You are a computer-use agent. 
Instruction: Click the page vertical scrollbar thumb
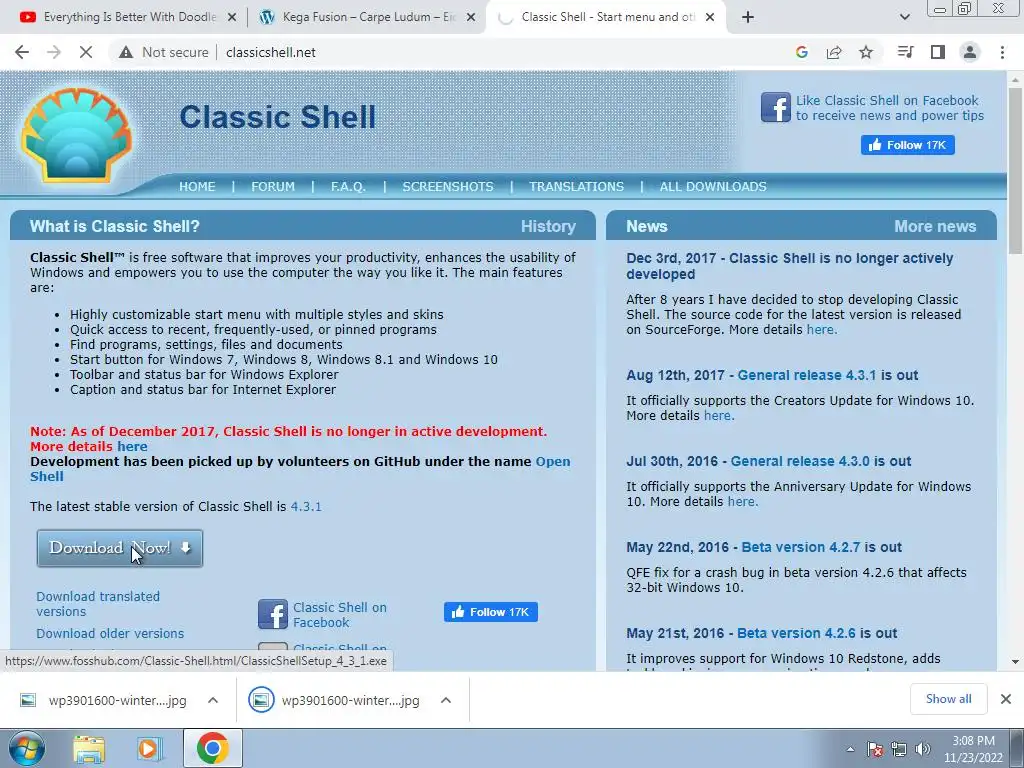1015,170
